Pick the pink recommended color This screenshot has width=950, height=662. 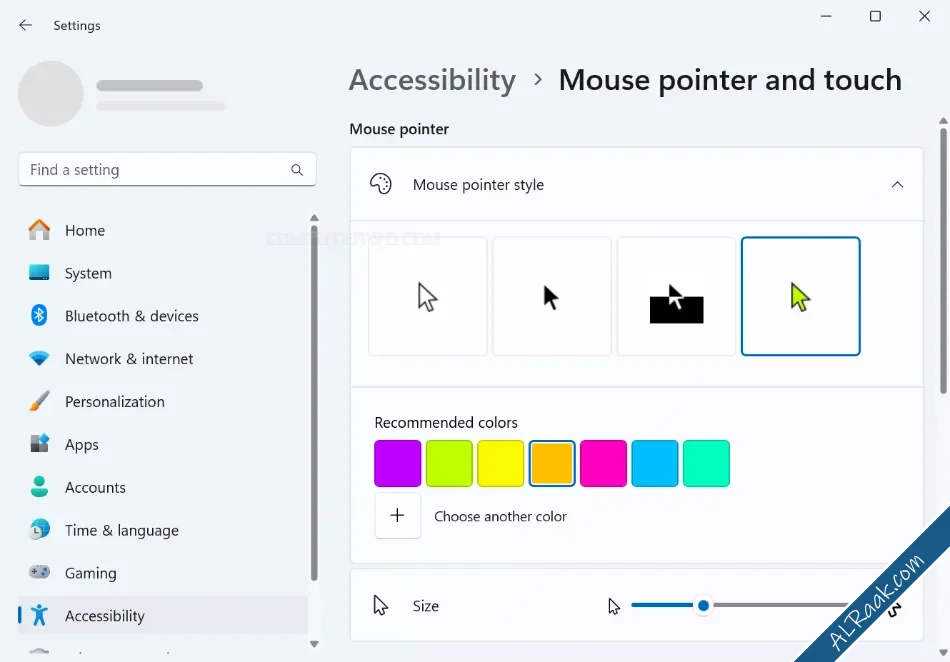coord(603,463)
